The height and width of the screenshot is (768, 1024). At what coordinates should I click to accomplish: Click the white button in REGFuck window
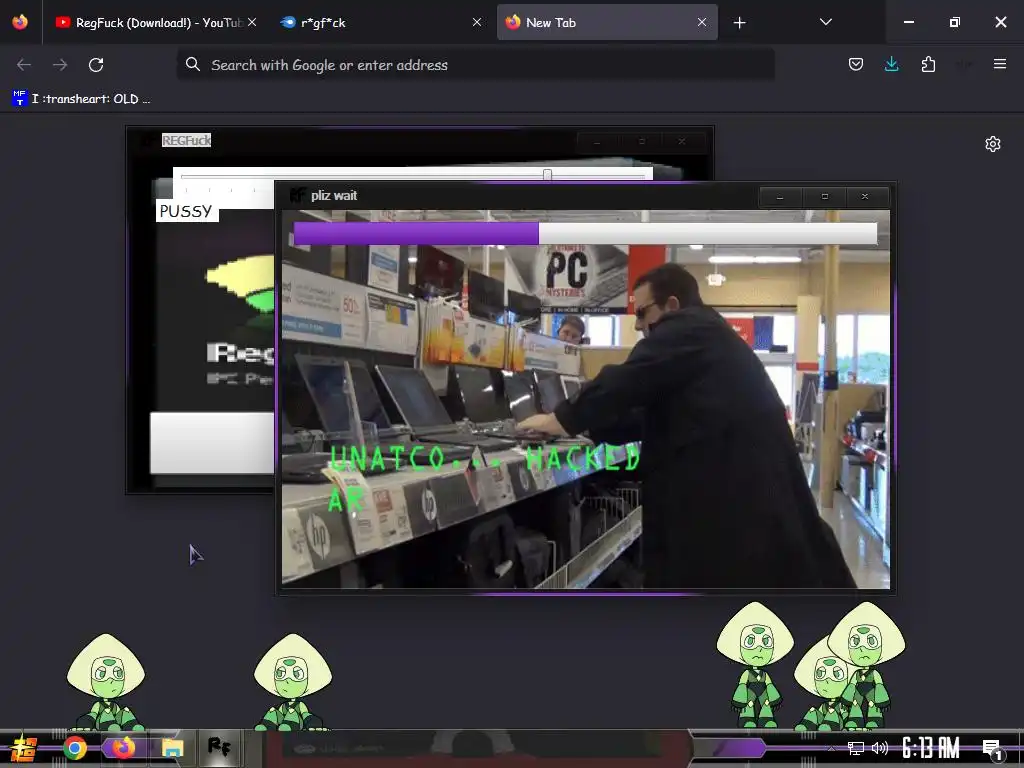point(213,442)
